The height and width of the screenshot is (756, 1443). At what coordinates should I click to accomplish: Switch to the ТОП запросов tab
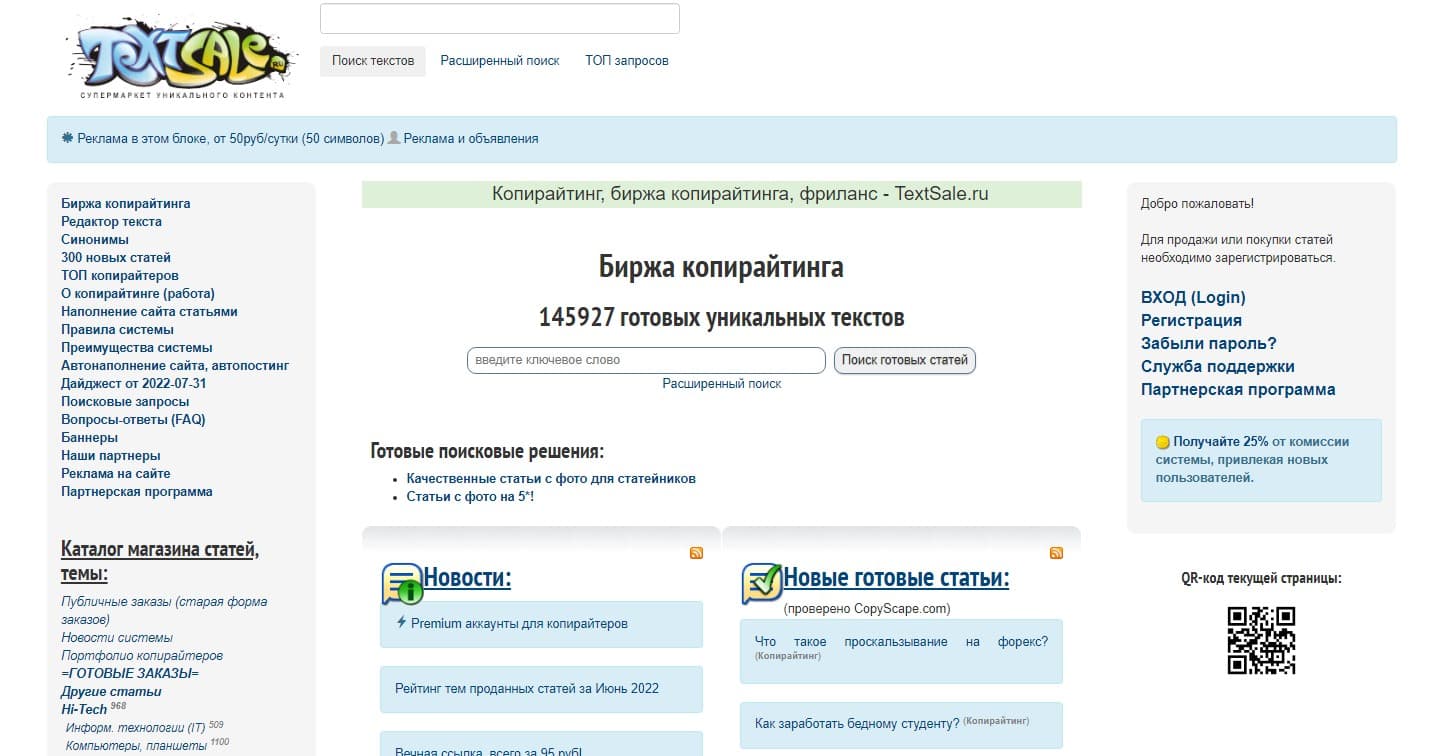(x=627, y=61)
